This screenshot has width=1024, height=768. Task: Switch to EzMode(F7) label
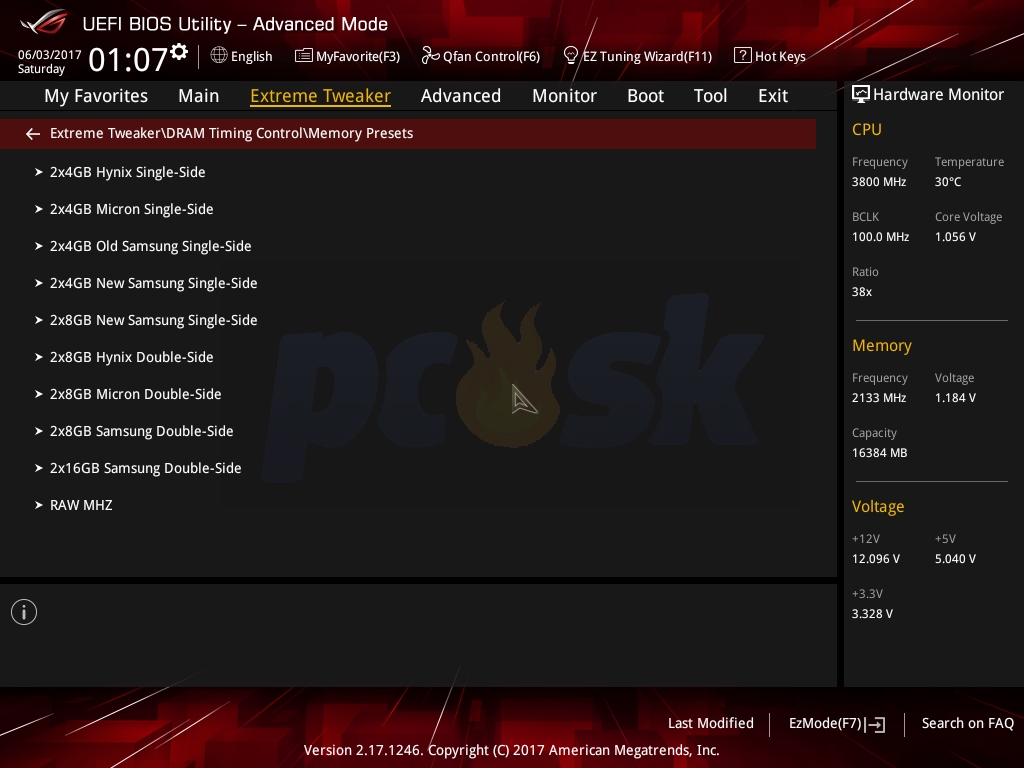click(825, 724)
